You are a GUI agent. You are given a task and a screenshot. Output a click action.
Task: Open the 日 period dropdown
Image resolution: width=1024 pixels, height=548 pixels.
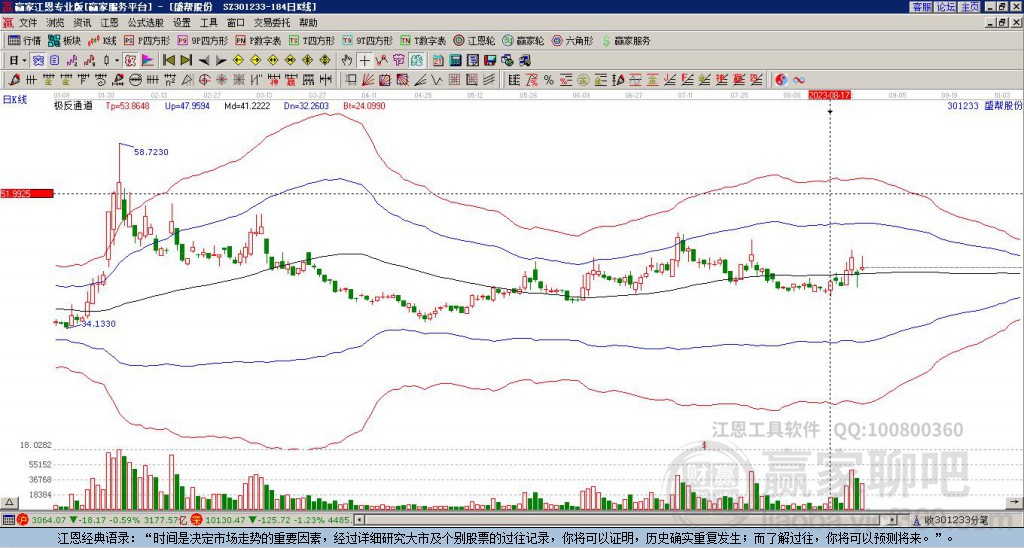click(x=18, y=61)
